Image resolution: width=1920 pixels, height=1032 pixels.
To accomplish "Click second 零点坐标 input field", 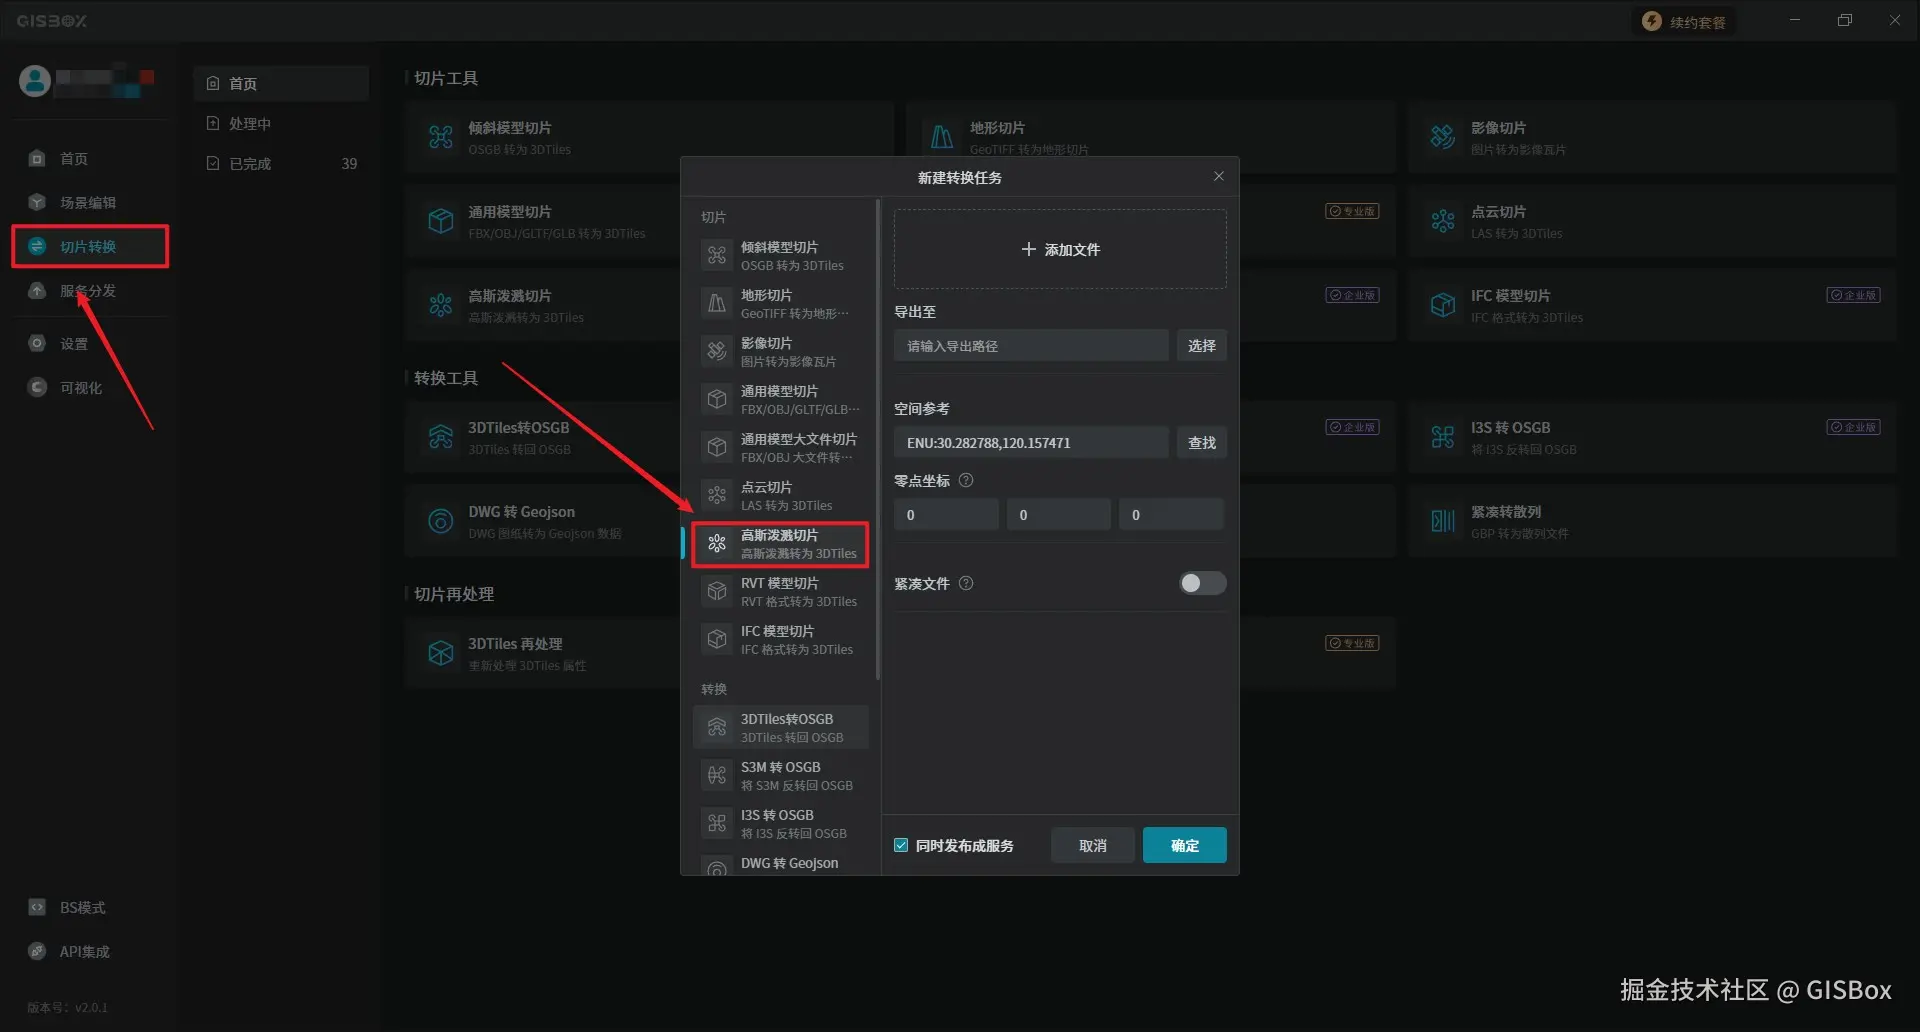I will (x=1059, y=515).
